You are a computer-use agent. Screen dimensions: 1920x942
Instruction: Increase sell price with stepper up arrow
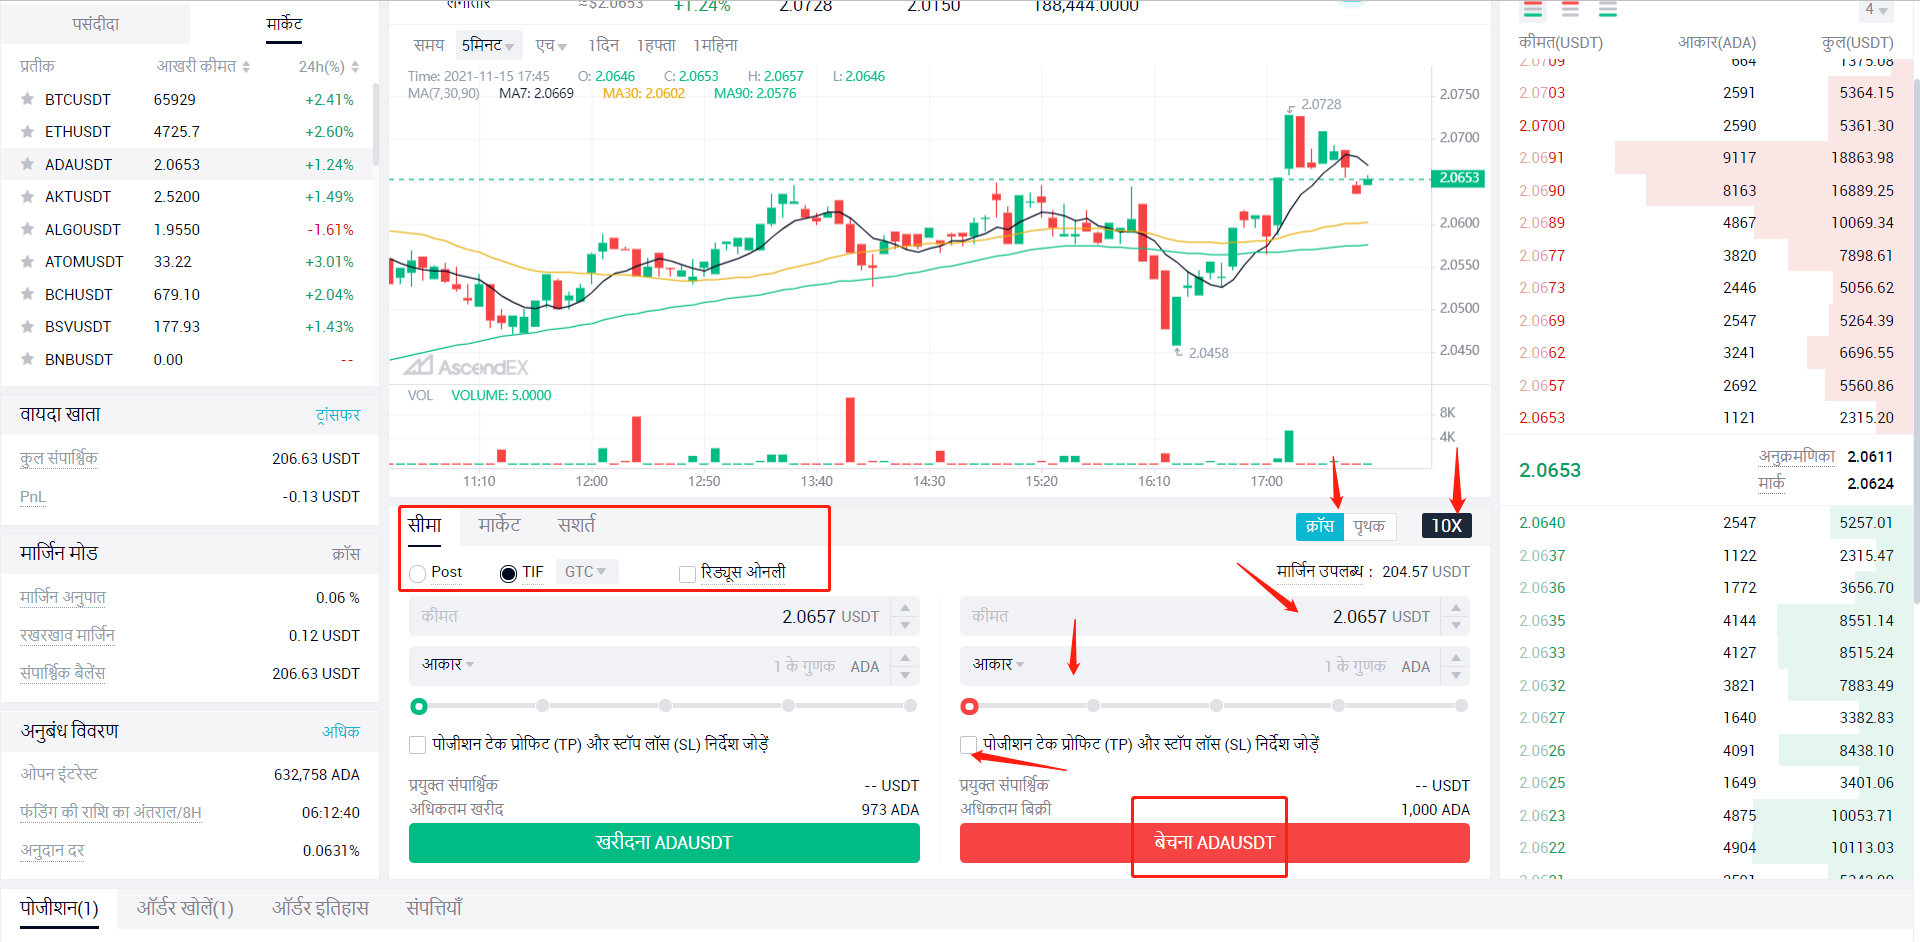(x=1456, y=607)
